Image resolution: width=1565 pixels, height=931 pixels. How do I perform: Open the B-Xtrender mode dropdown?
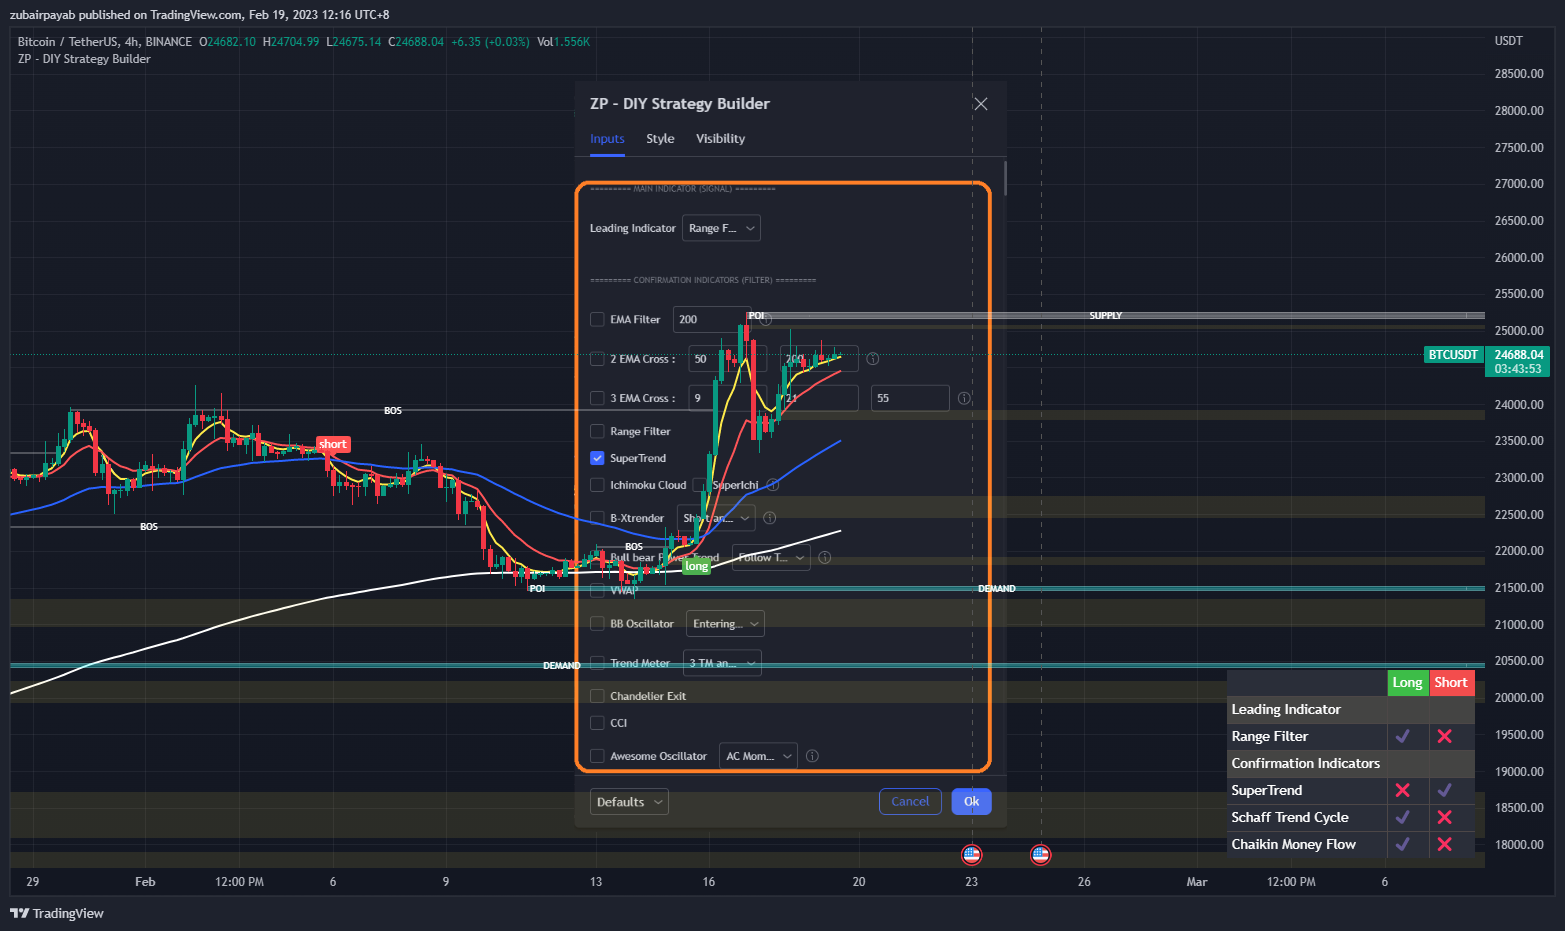(x=716, y=518)
